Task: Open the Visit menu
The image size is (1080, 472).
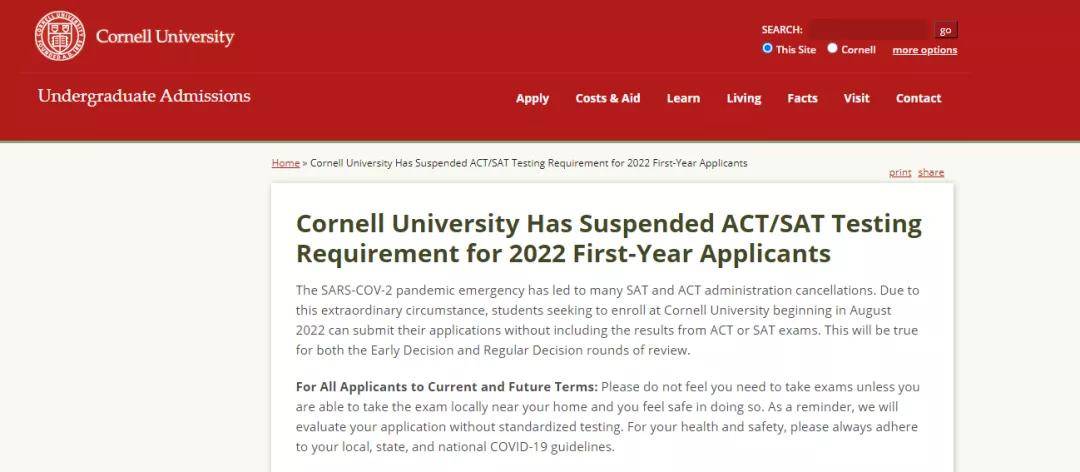Action: tap(856, 98)
